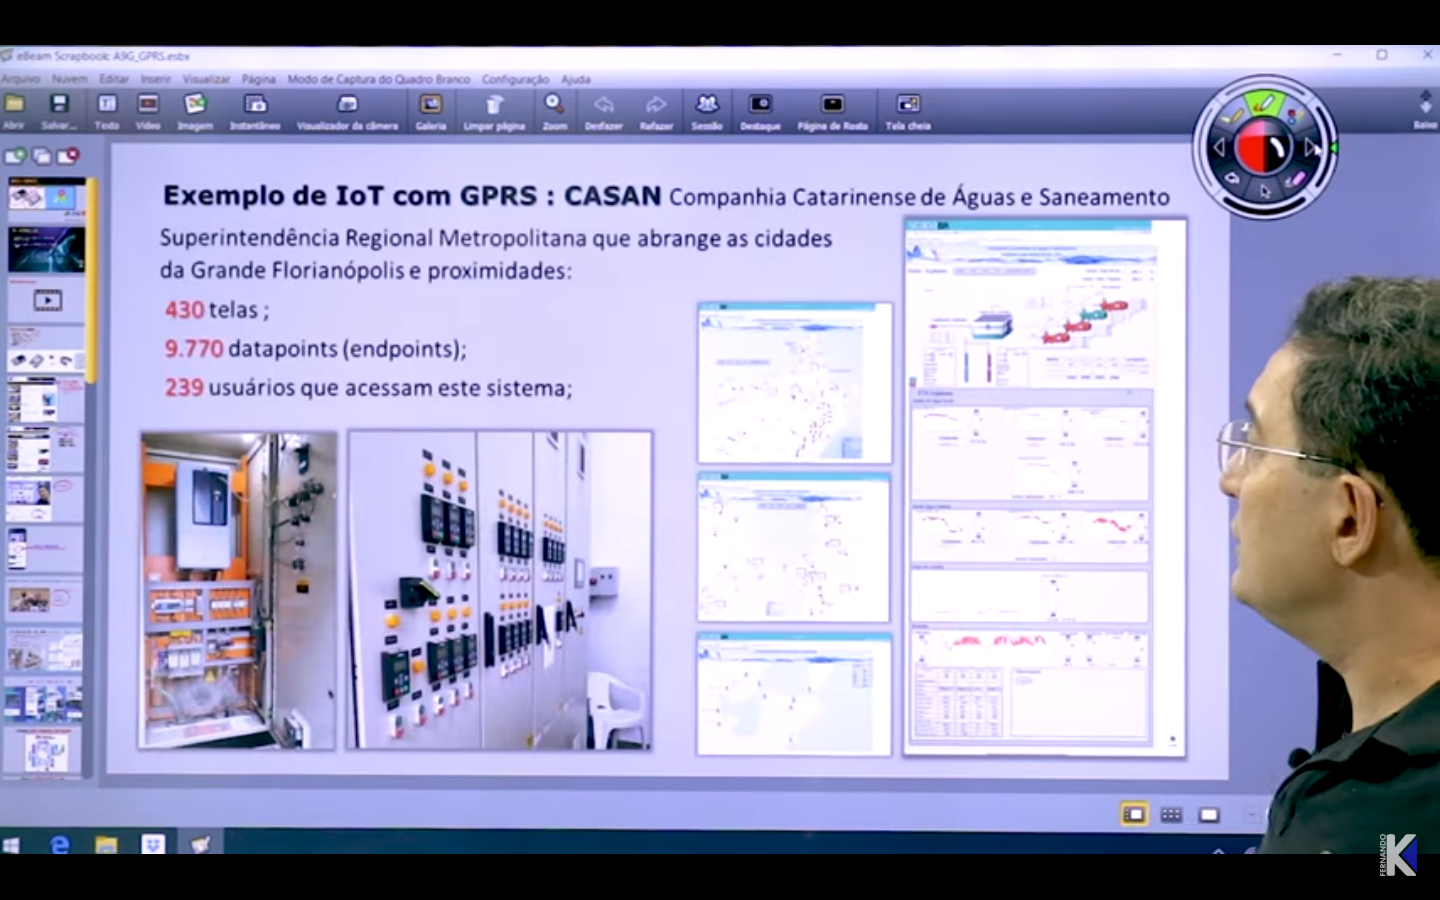Select the thumbnail grid view button
Screen dimensions: 1440x900
click(1171, 815)
